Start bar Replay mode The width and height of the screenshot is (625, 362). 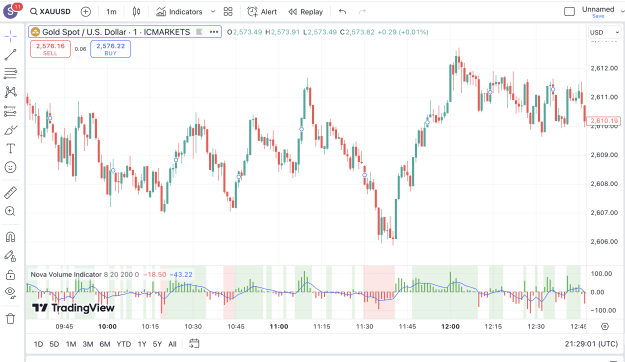pyautogui.click(x=306, y=12)
